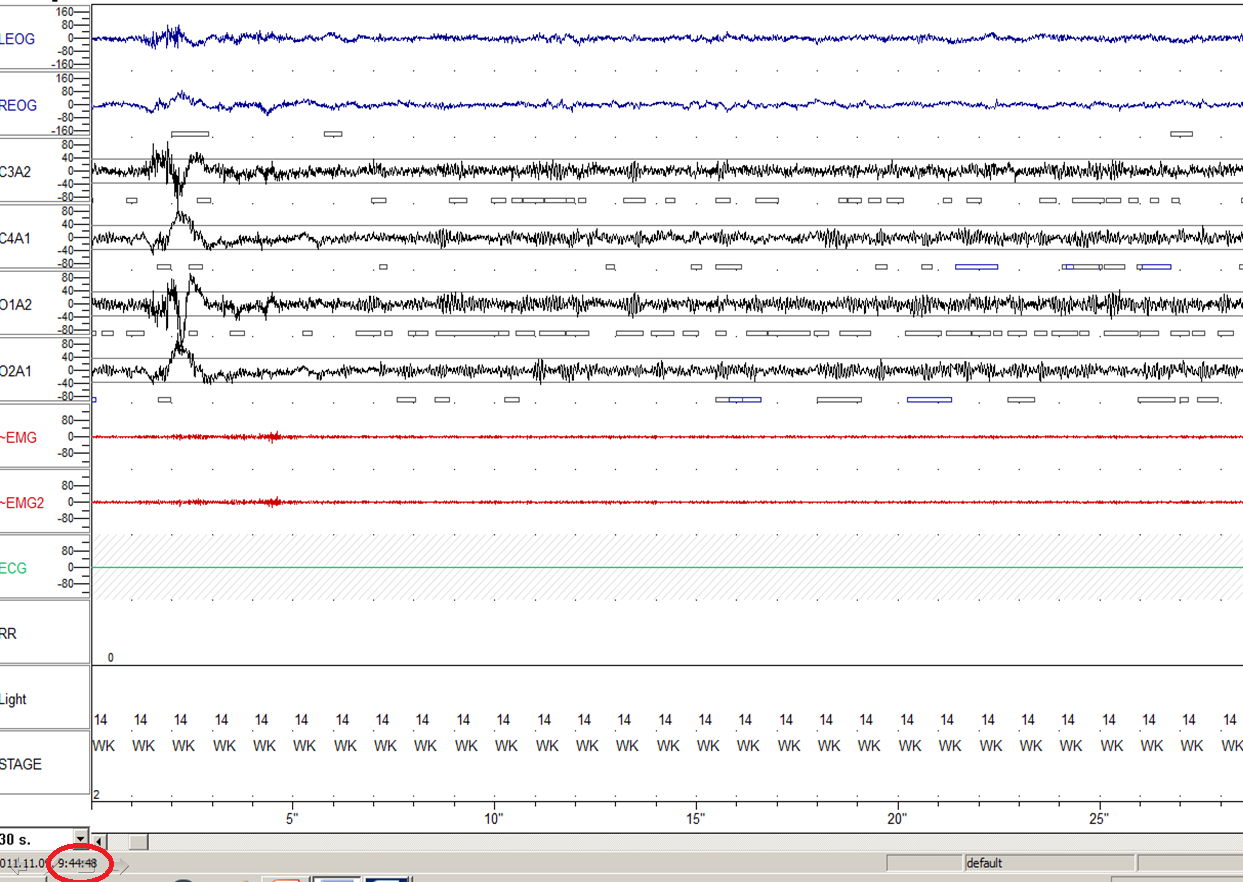
Task: Select the C3A2 channel label
Action: point(16,172)
